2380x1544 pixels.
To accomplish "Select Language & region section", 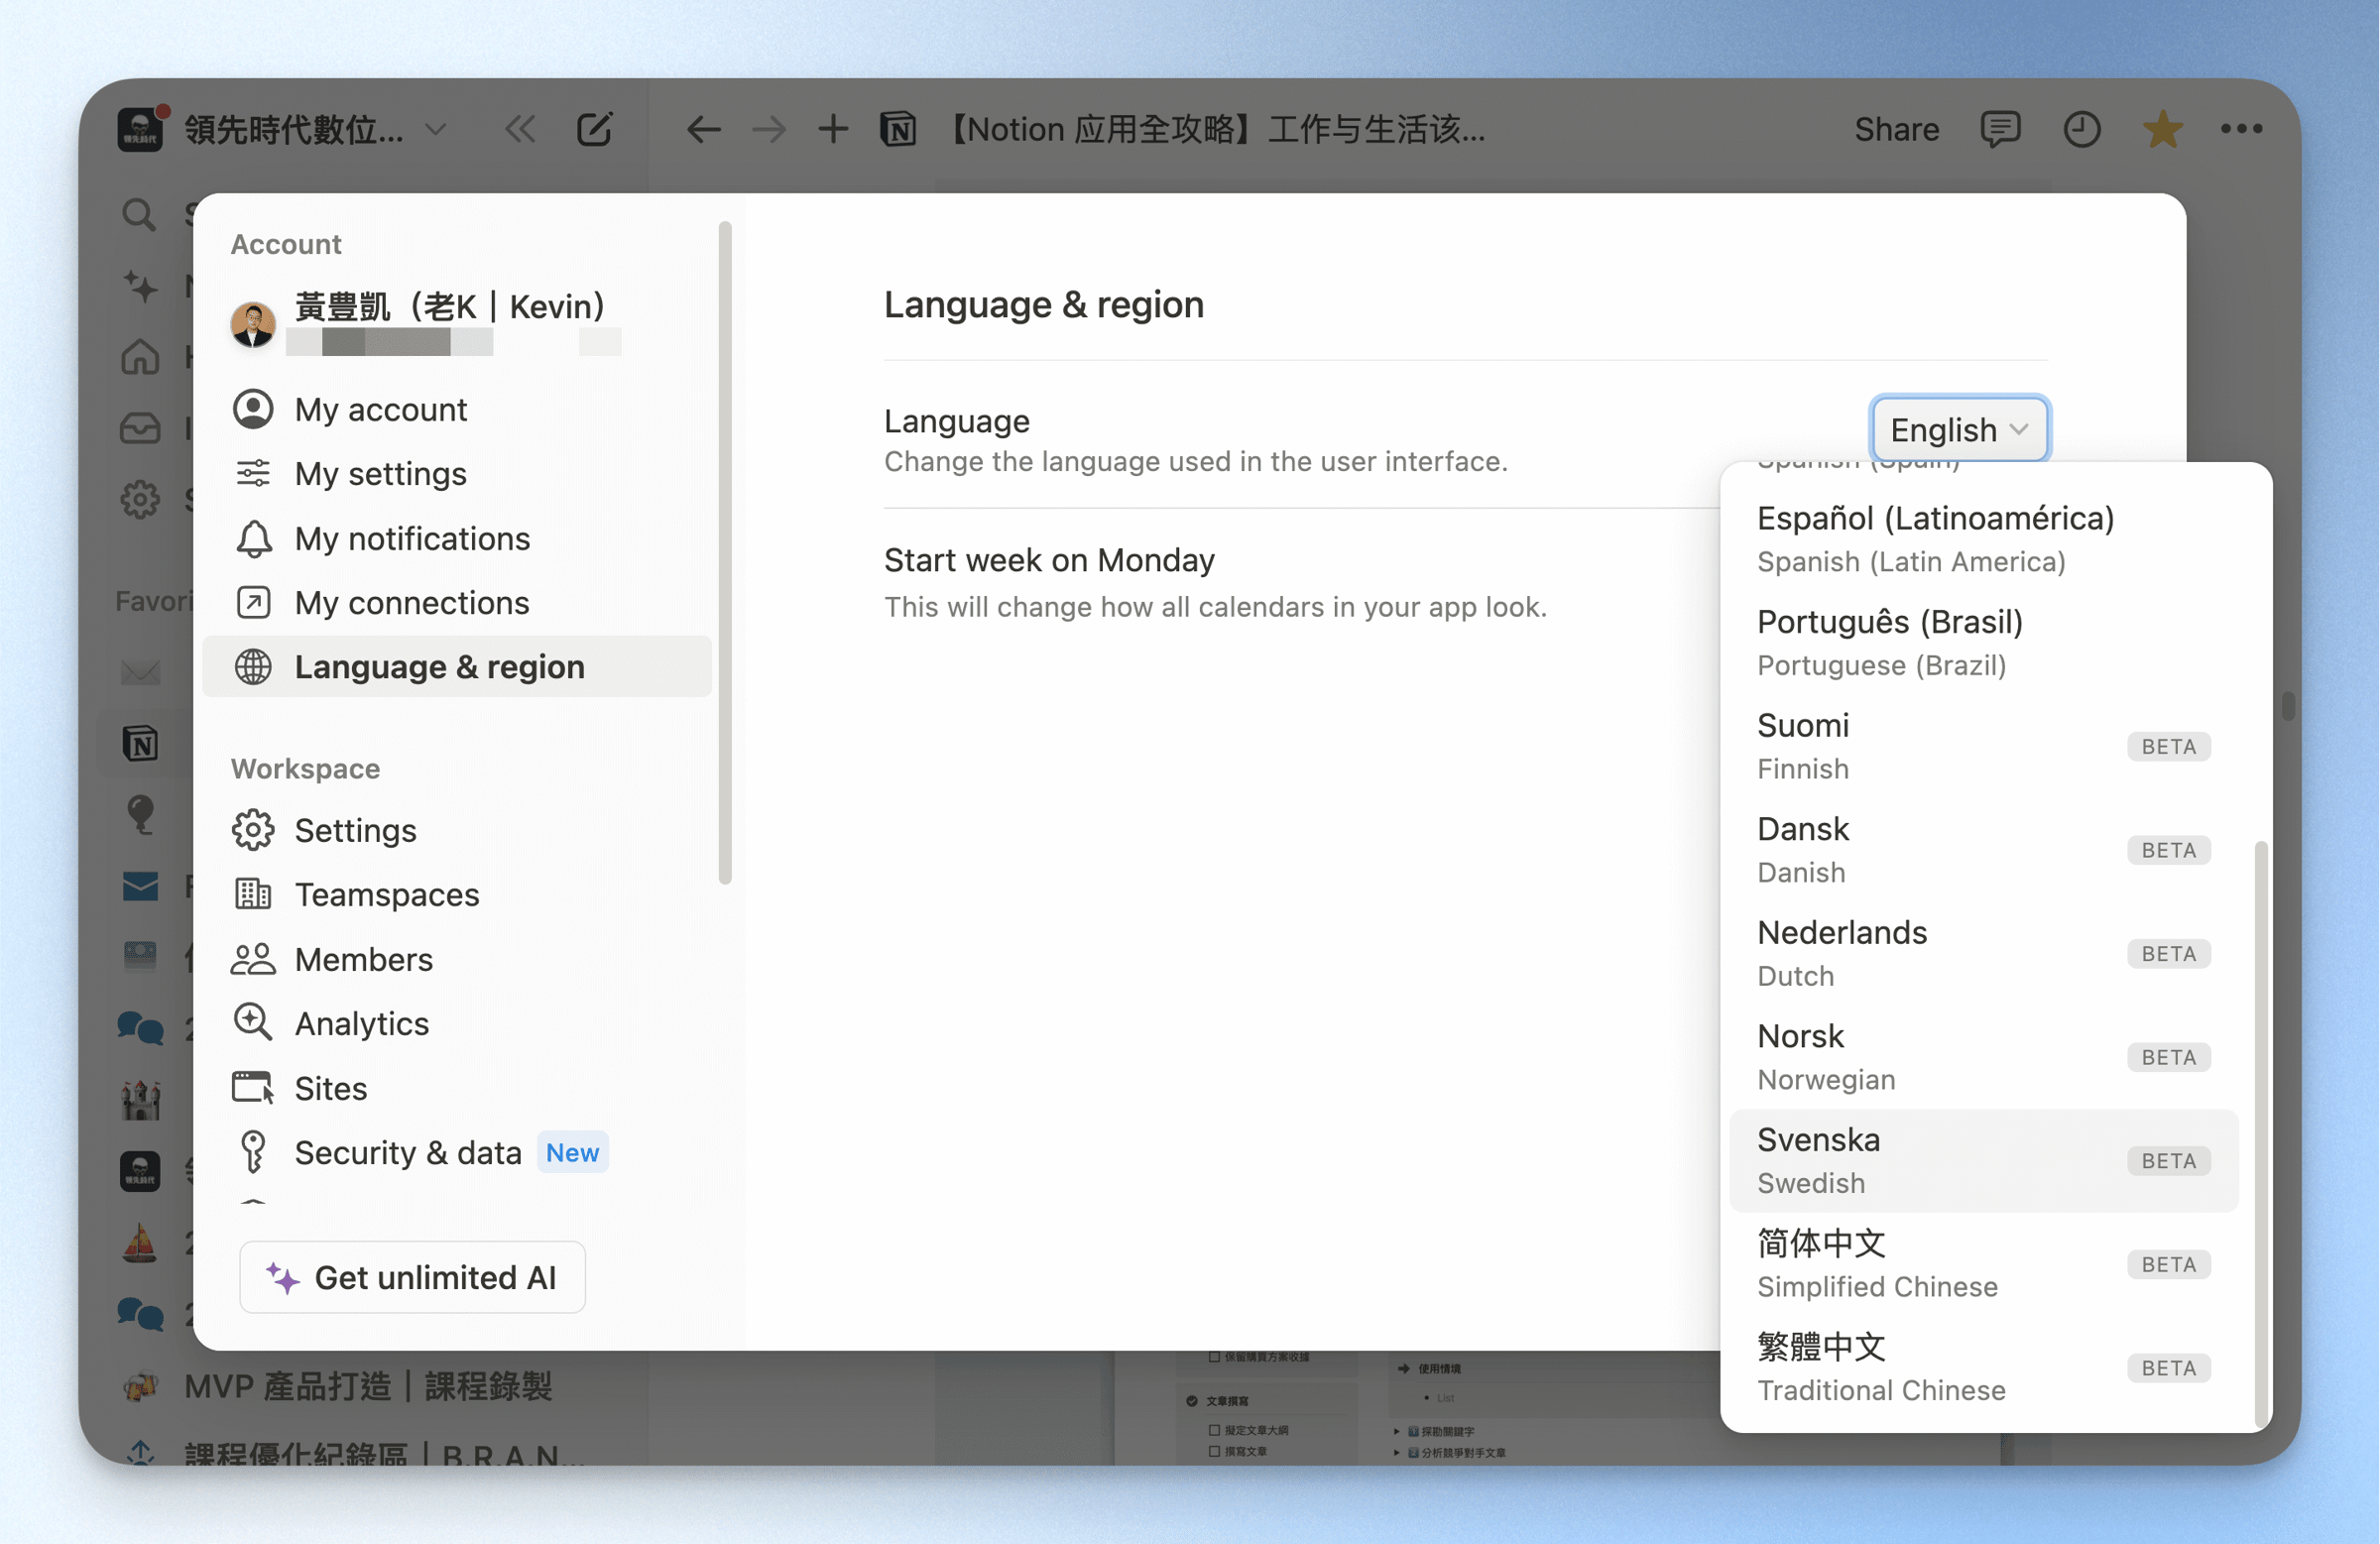I will coord(456,666).
